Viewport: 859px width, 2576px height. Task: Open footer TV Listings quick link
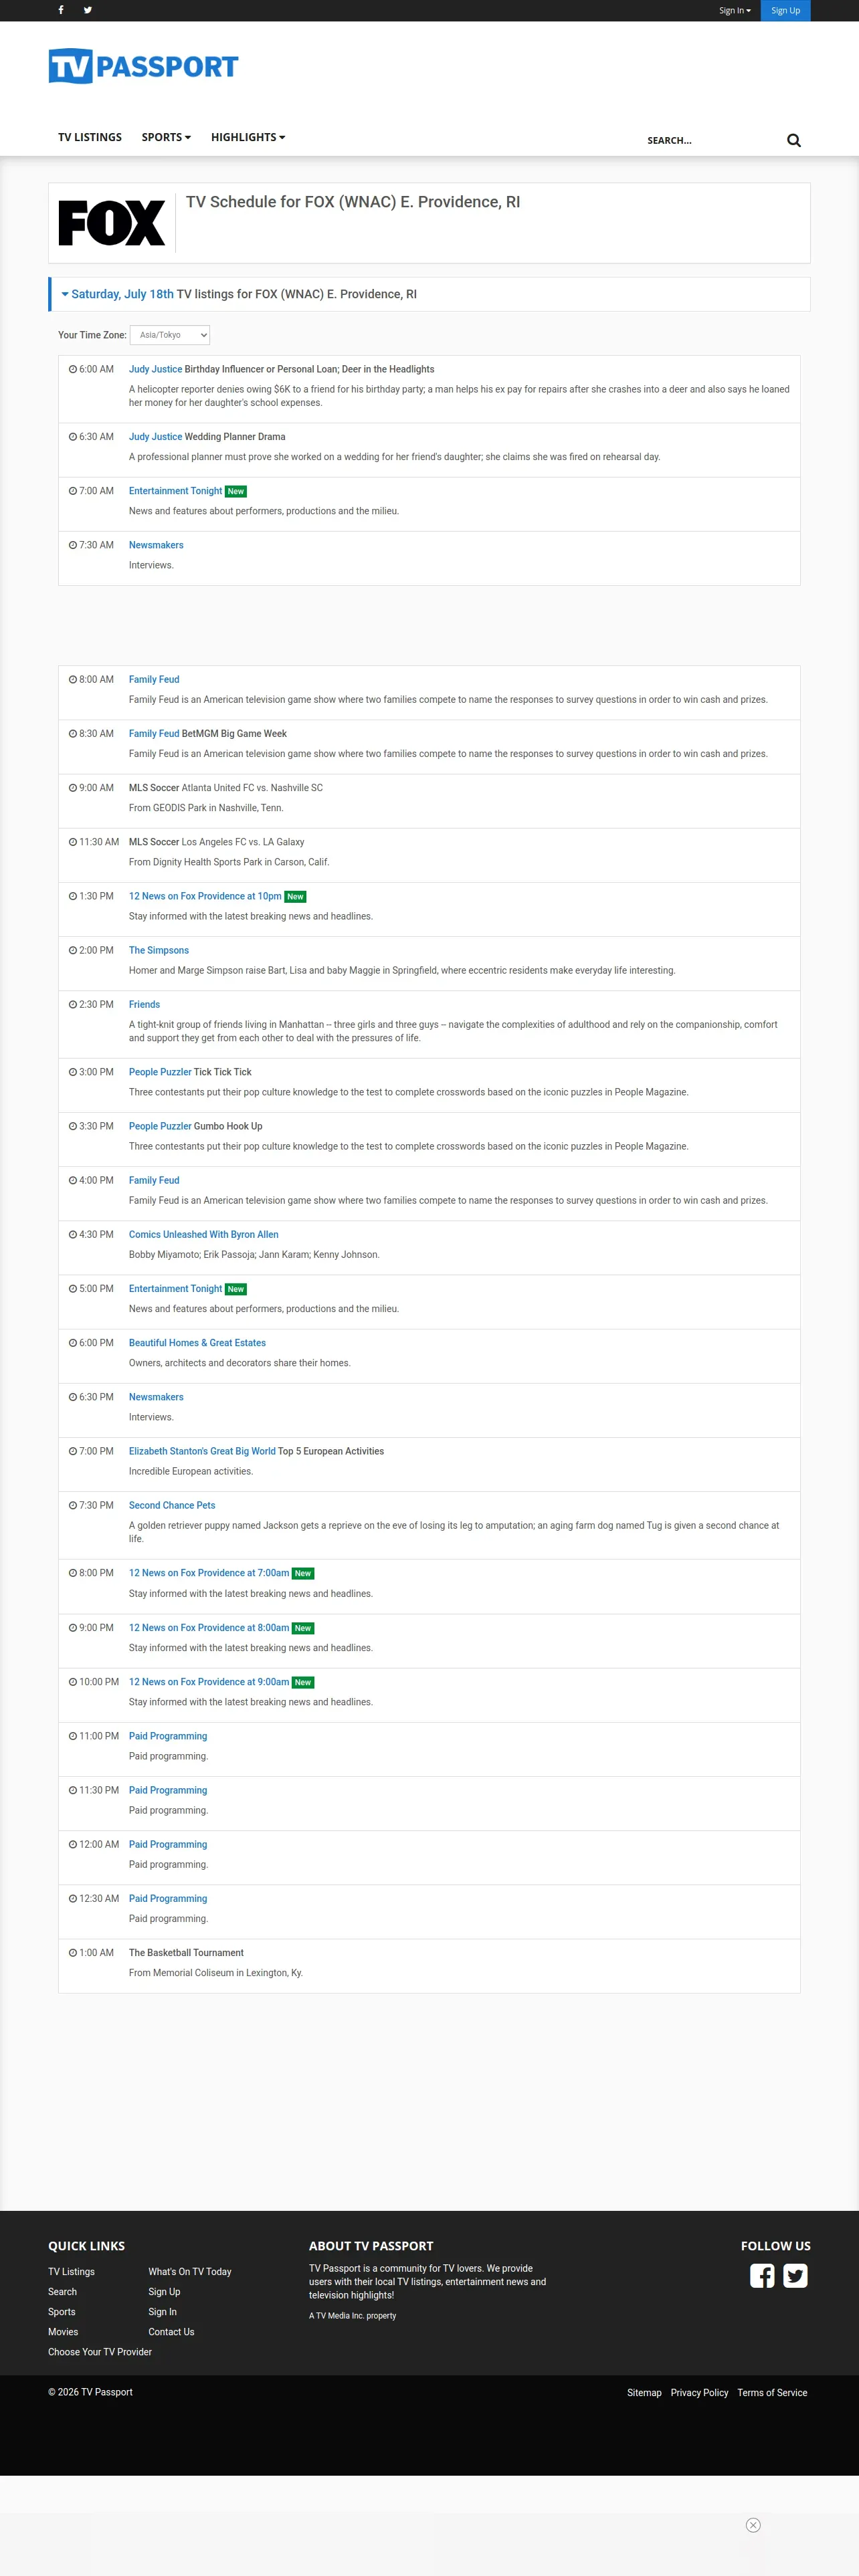pos(71,2272)
